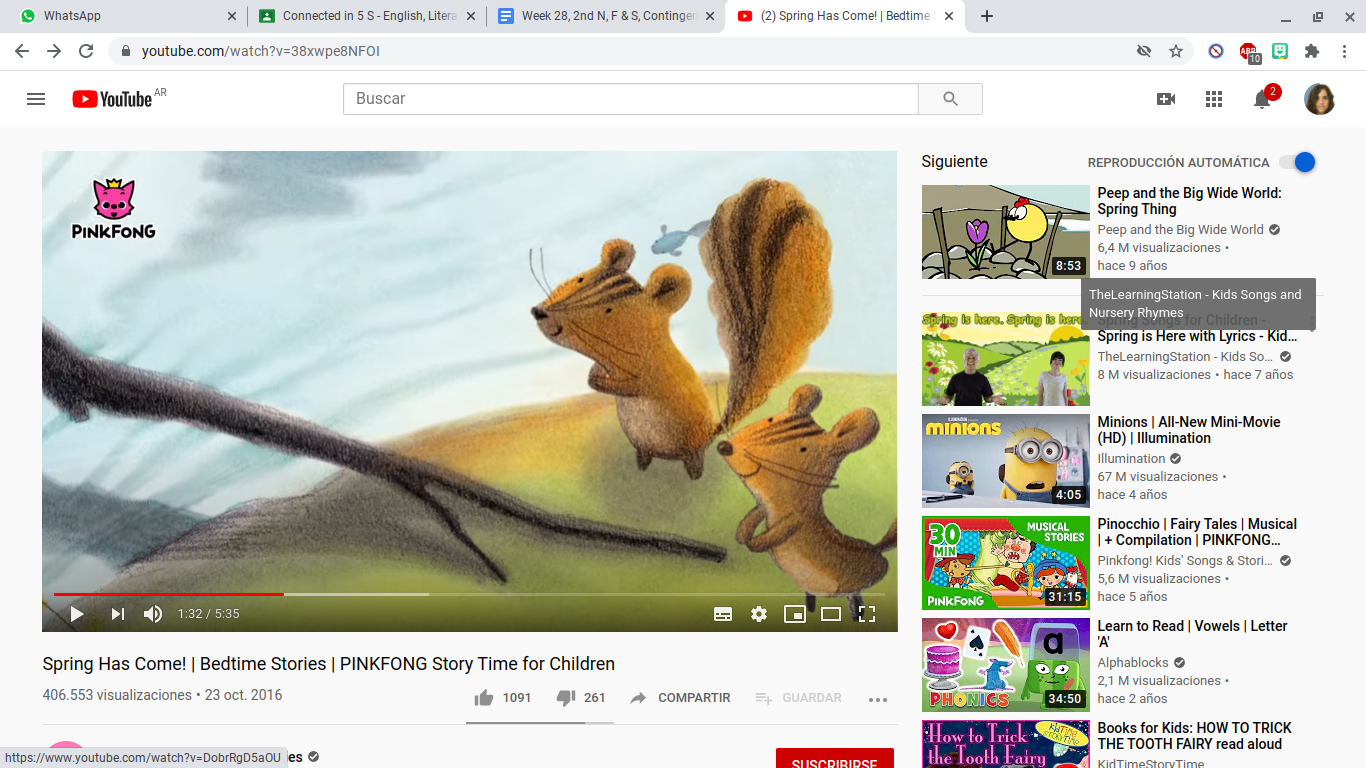Viewport: 1366px width, 768px height.
Task: Open the player settings gear
Action: click(x=759, y=614)
